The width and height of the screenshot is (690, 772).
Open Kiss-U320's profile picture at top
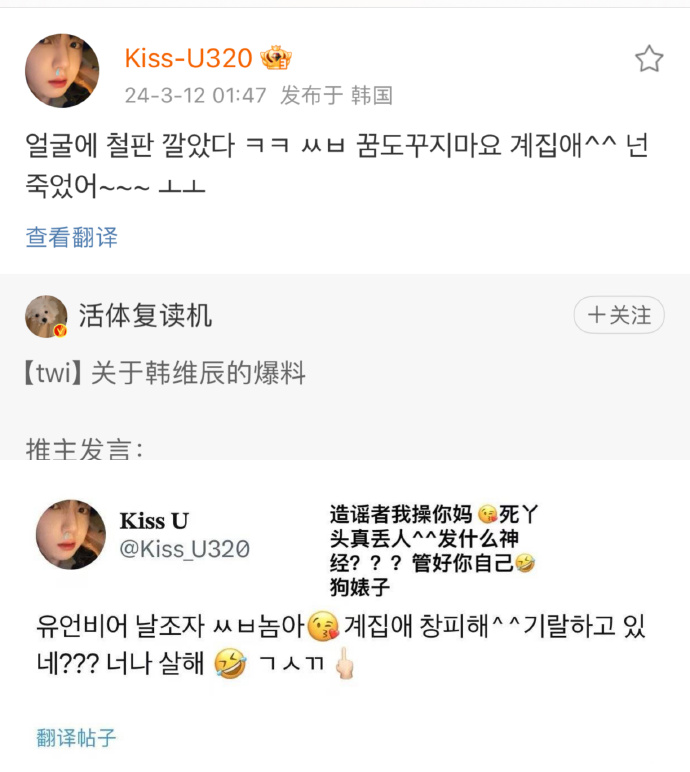(62, 71)
